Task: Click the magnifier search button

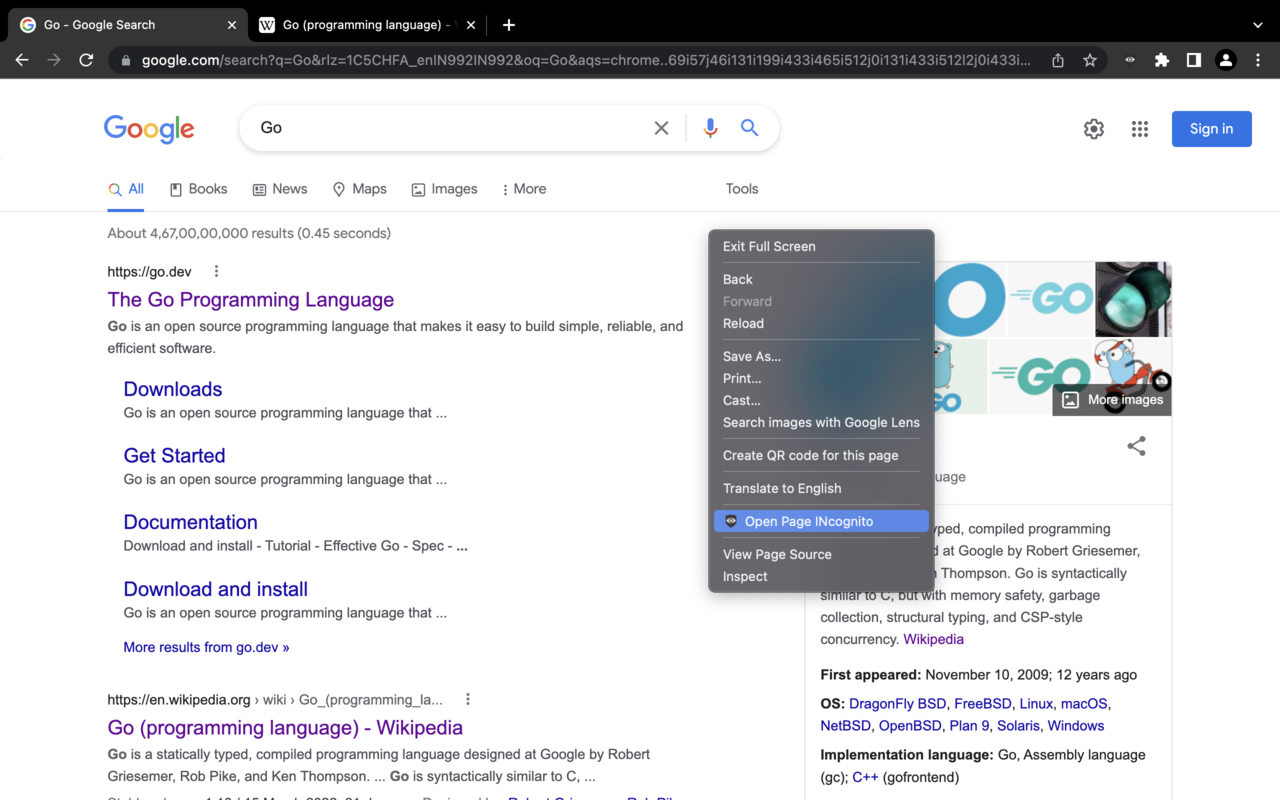Action: click(x=749, y=128)
